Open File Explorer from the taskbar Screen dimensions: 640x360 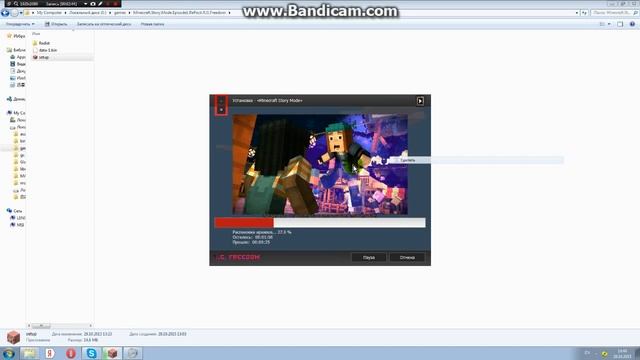pyautogui.click(x=29, y=353)
